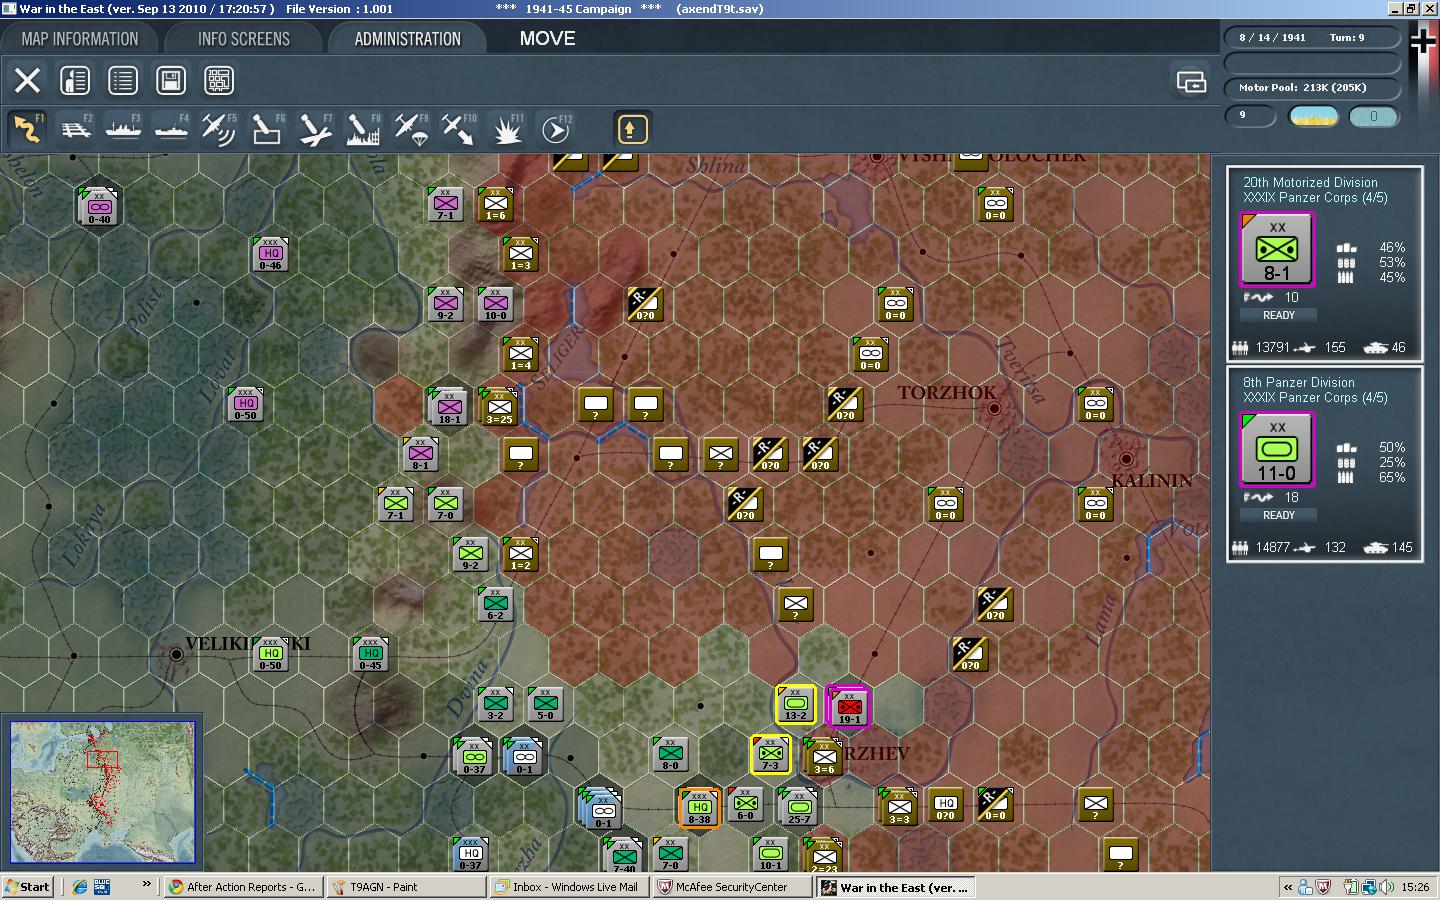Select the HQ 0-45 counter near Velikie Luki
1440x900 pixels.
[370, 654]
